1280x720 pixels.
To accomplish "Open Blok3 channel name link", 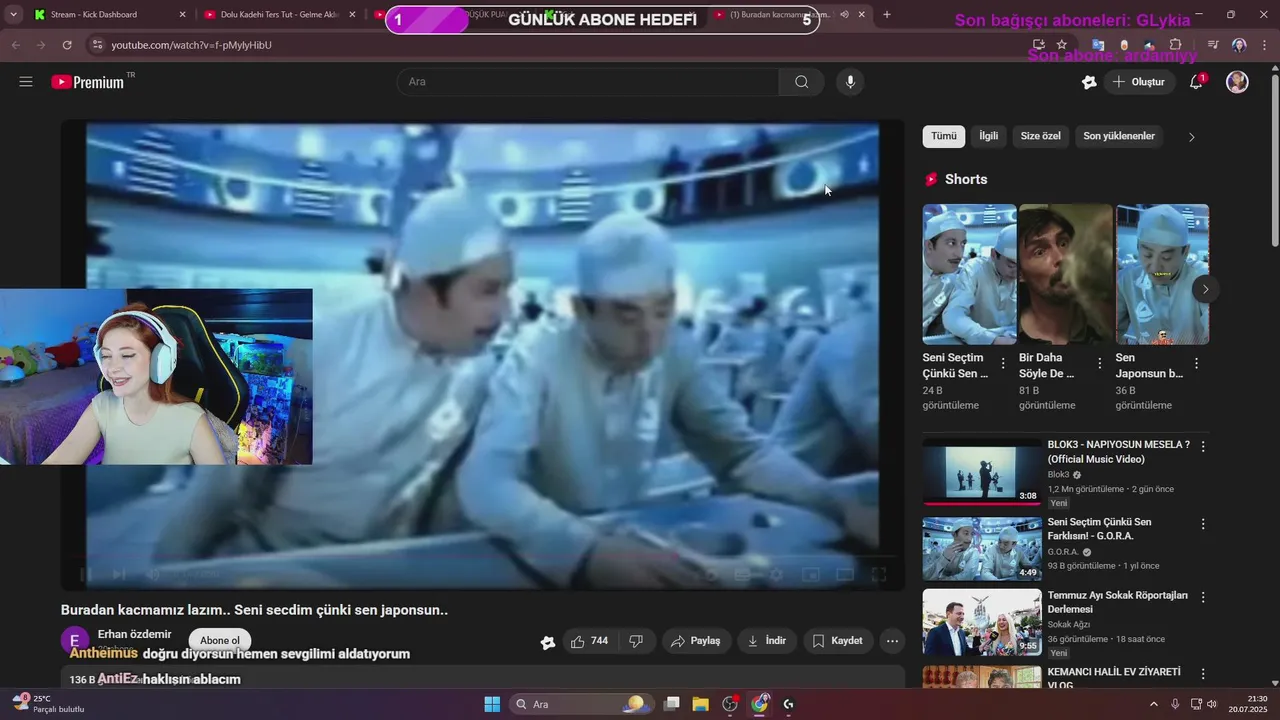I will [1058, 475].
